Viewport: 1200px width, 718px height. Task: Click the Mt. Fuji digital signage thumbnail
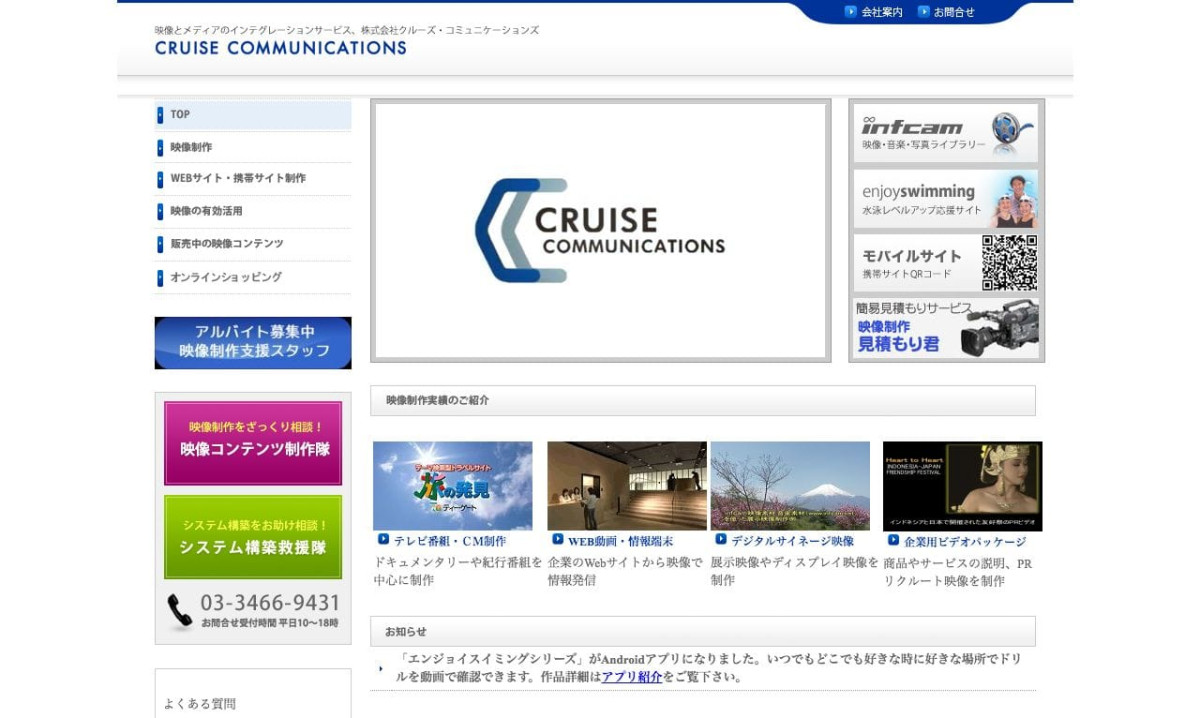coord(790,485)
